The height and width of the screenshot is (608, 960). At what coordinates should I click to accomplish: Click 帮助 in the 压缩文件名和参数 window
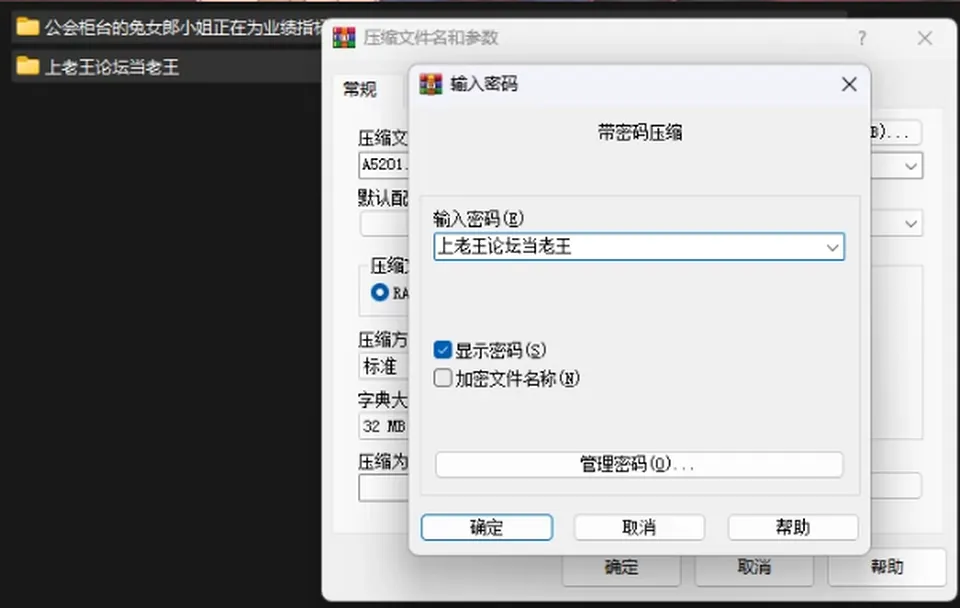(887, 568)
